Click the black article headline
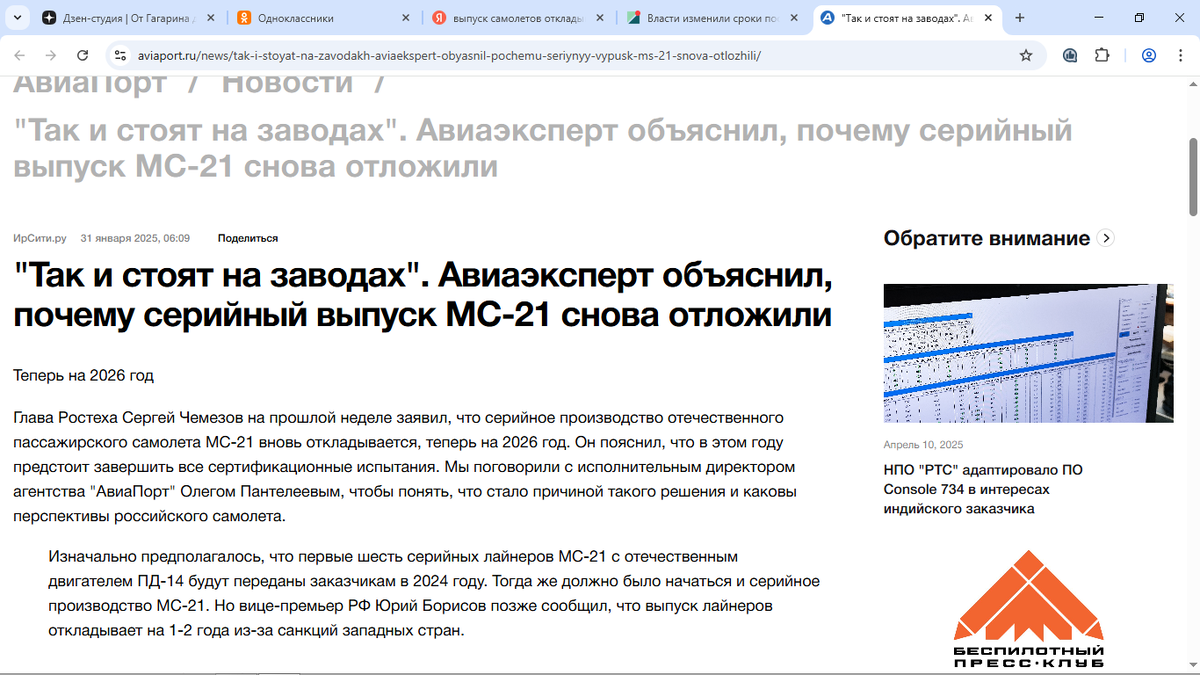Image resolution: width=1200 pixels, height=675 pixels. coord(422,295)
